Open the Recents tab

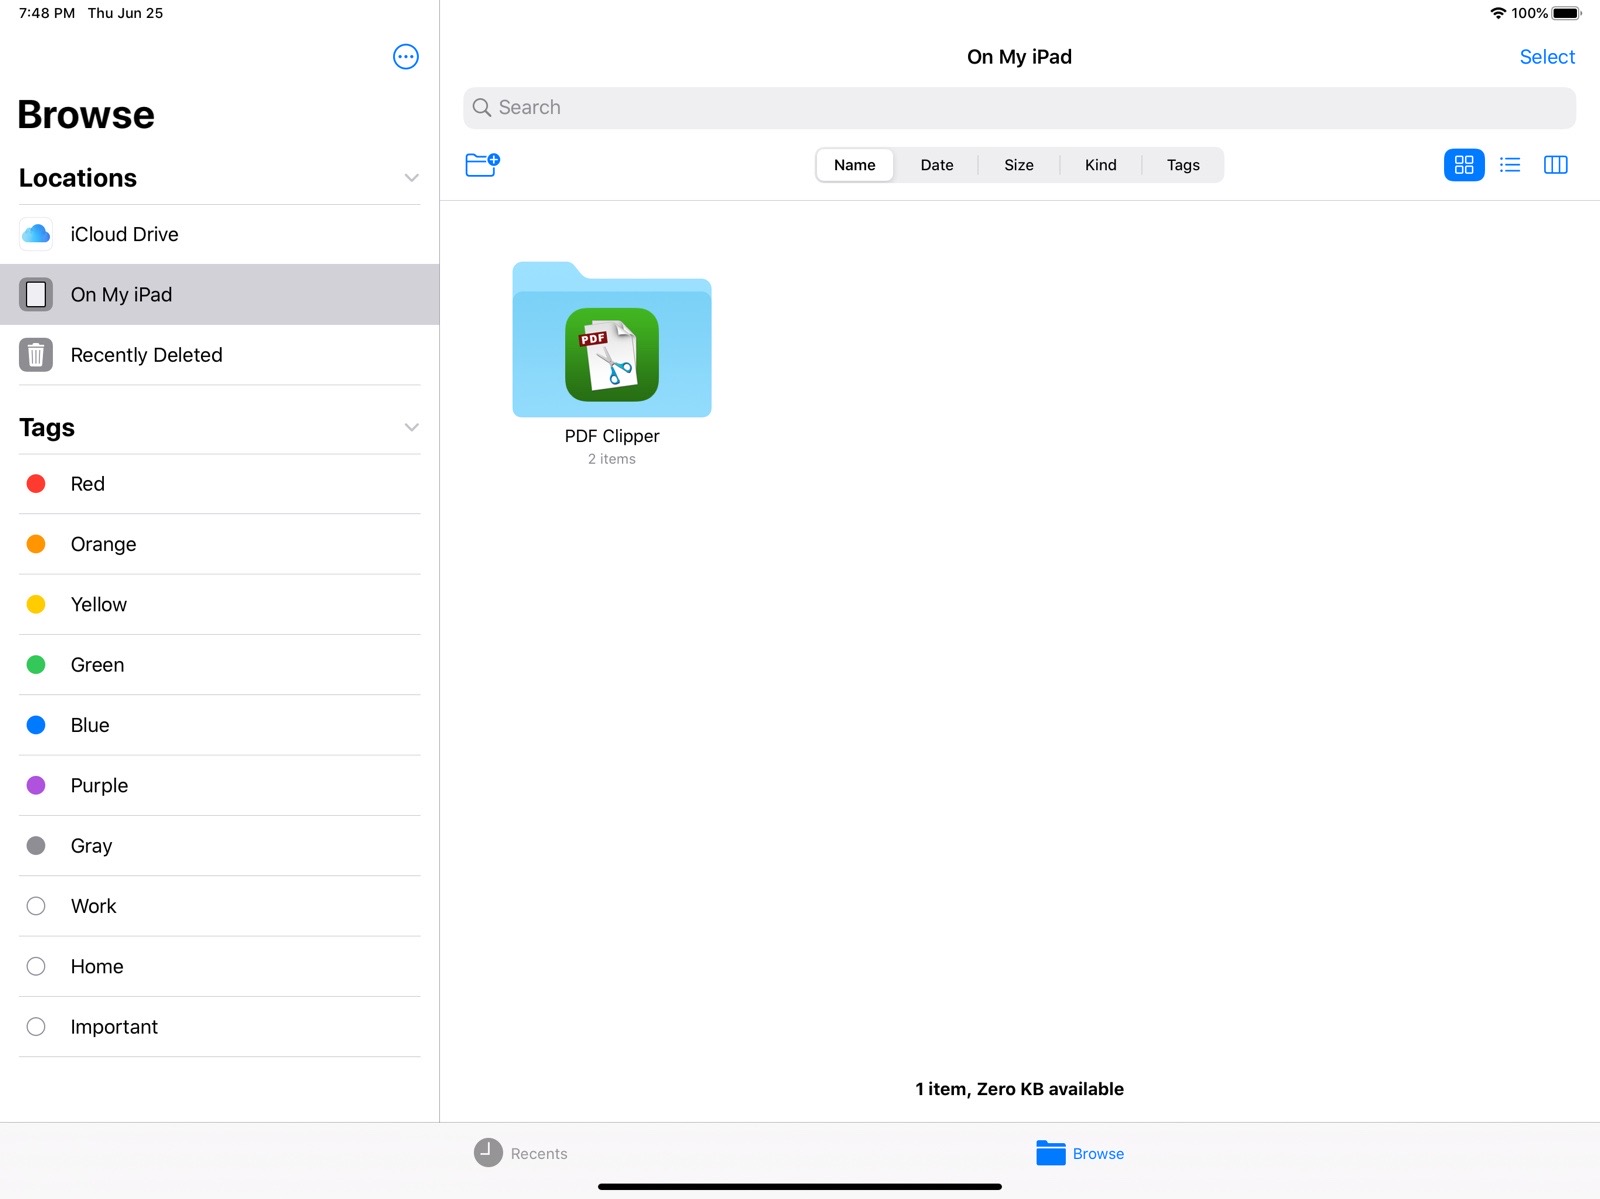(x=521, y=1153)
